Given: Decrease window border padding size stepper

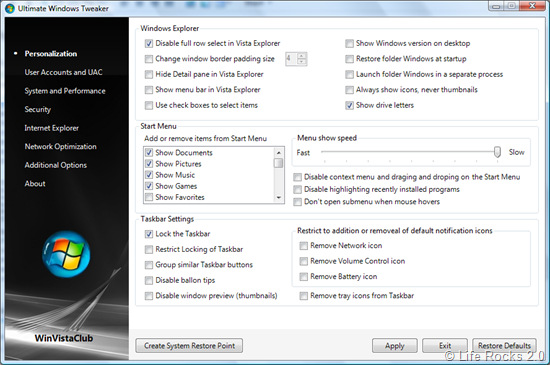Looking at the screenshot, I should pyautogui.click(x=301, y=62).
